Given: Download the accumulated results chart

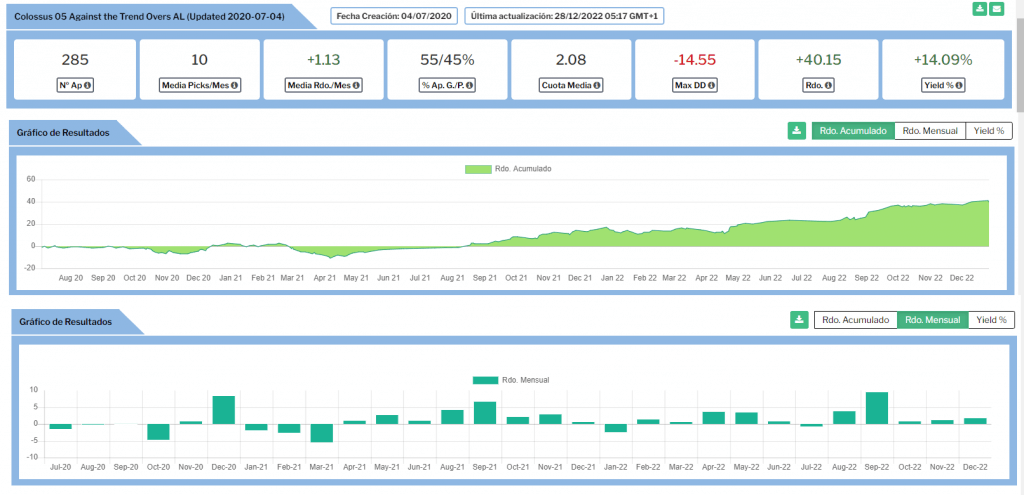Looking at the screenshot, I should click(x=797, y=131).
